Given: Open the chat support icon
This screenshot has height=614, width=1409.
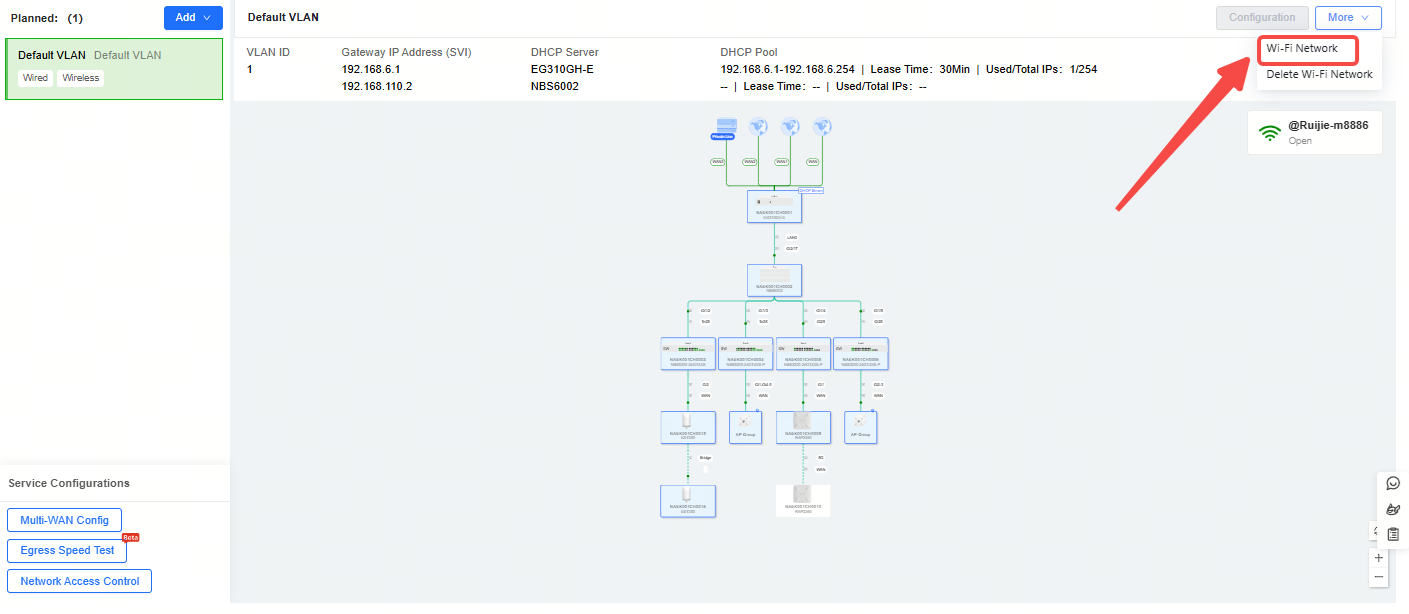Looking at the screenshot, I should pyautogui.click(x=1393, y=484).
